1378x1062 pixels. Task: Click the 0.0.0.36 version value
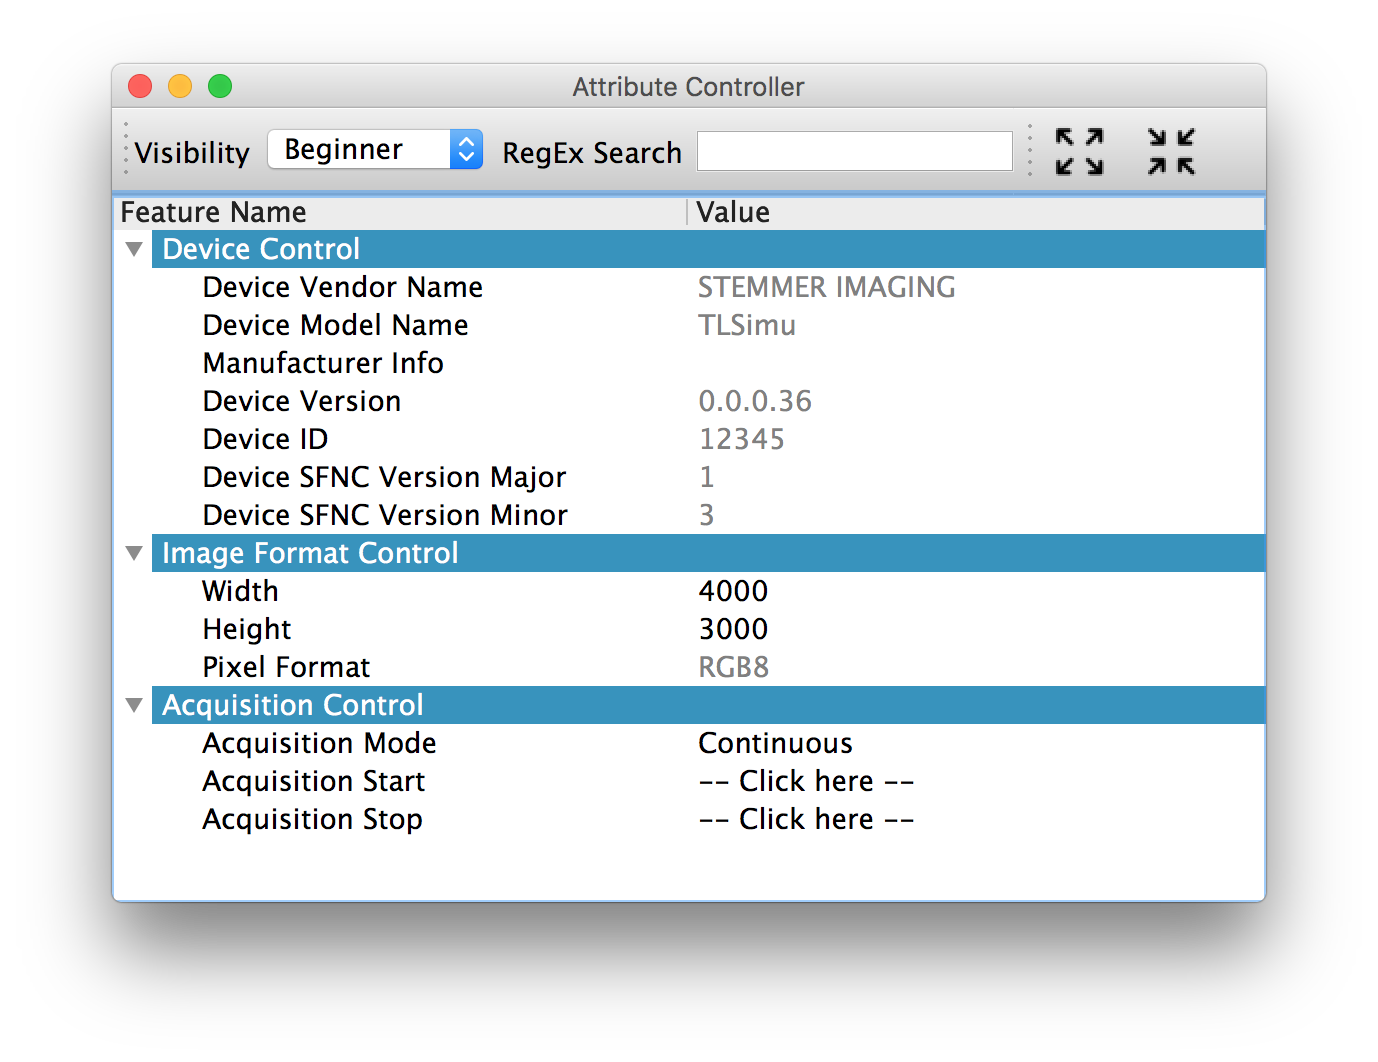click(755, 401)
